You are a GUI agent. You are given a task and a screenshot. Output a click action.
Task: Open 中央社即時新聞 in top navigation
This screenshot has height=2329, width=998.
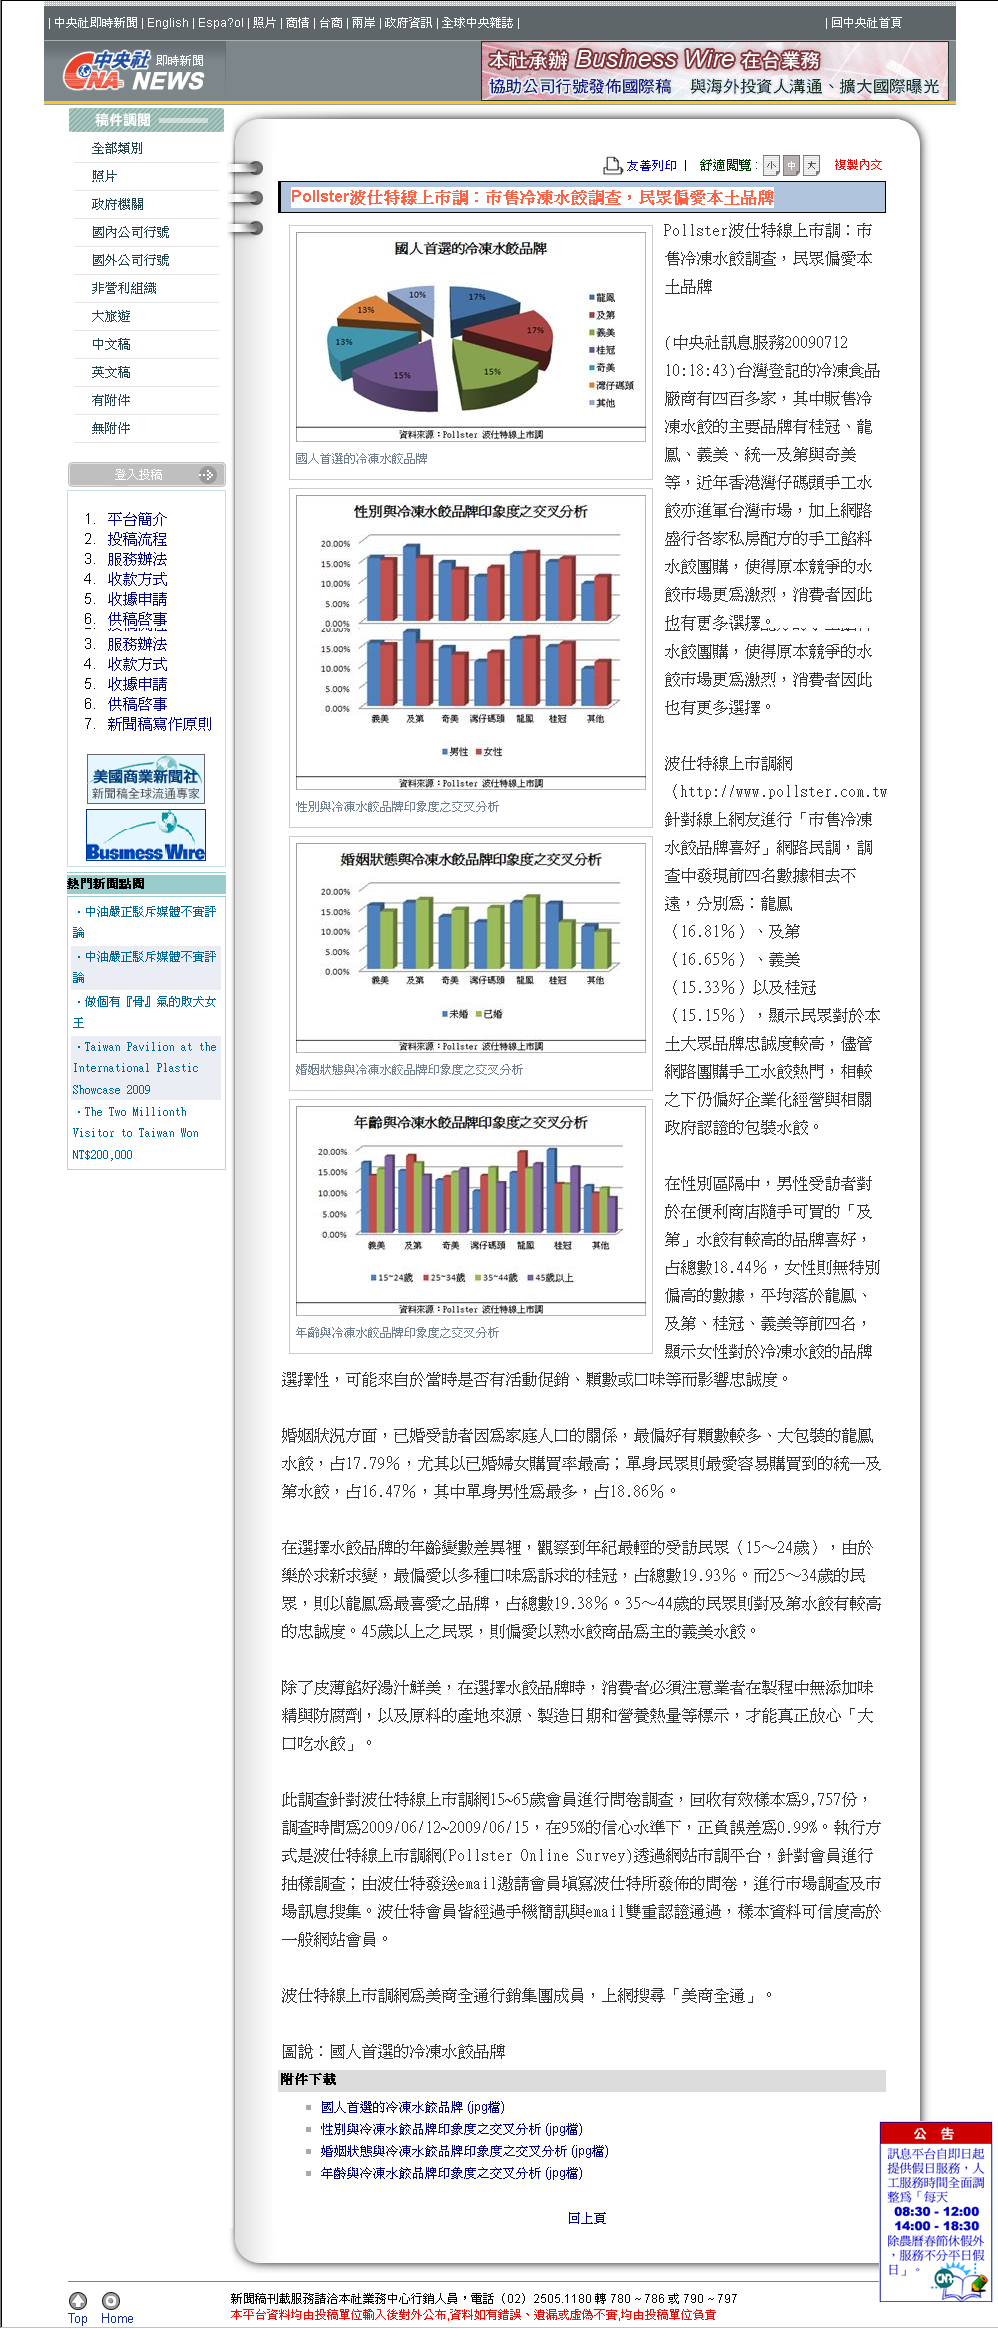tap(96, 23)
